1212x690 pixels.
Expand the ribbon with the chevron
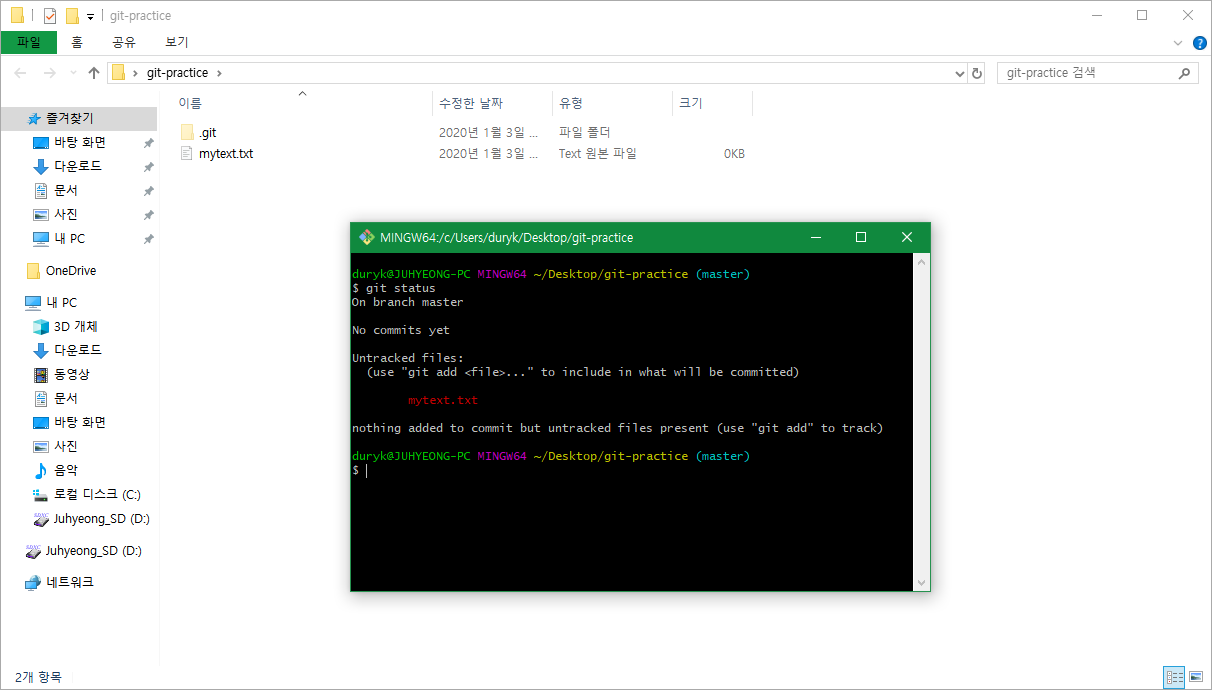click(1178, 43)
